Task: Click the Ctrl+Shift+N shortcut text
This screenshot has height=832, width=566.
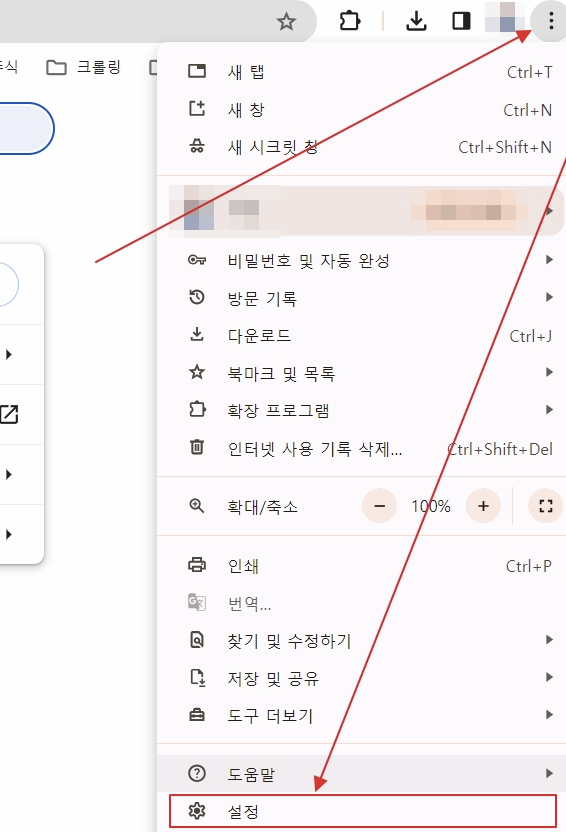Action: (505, 147)
